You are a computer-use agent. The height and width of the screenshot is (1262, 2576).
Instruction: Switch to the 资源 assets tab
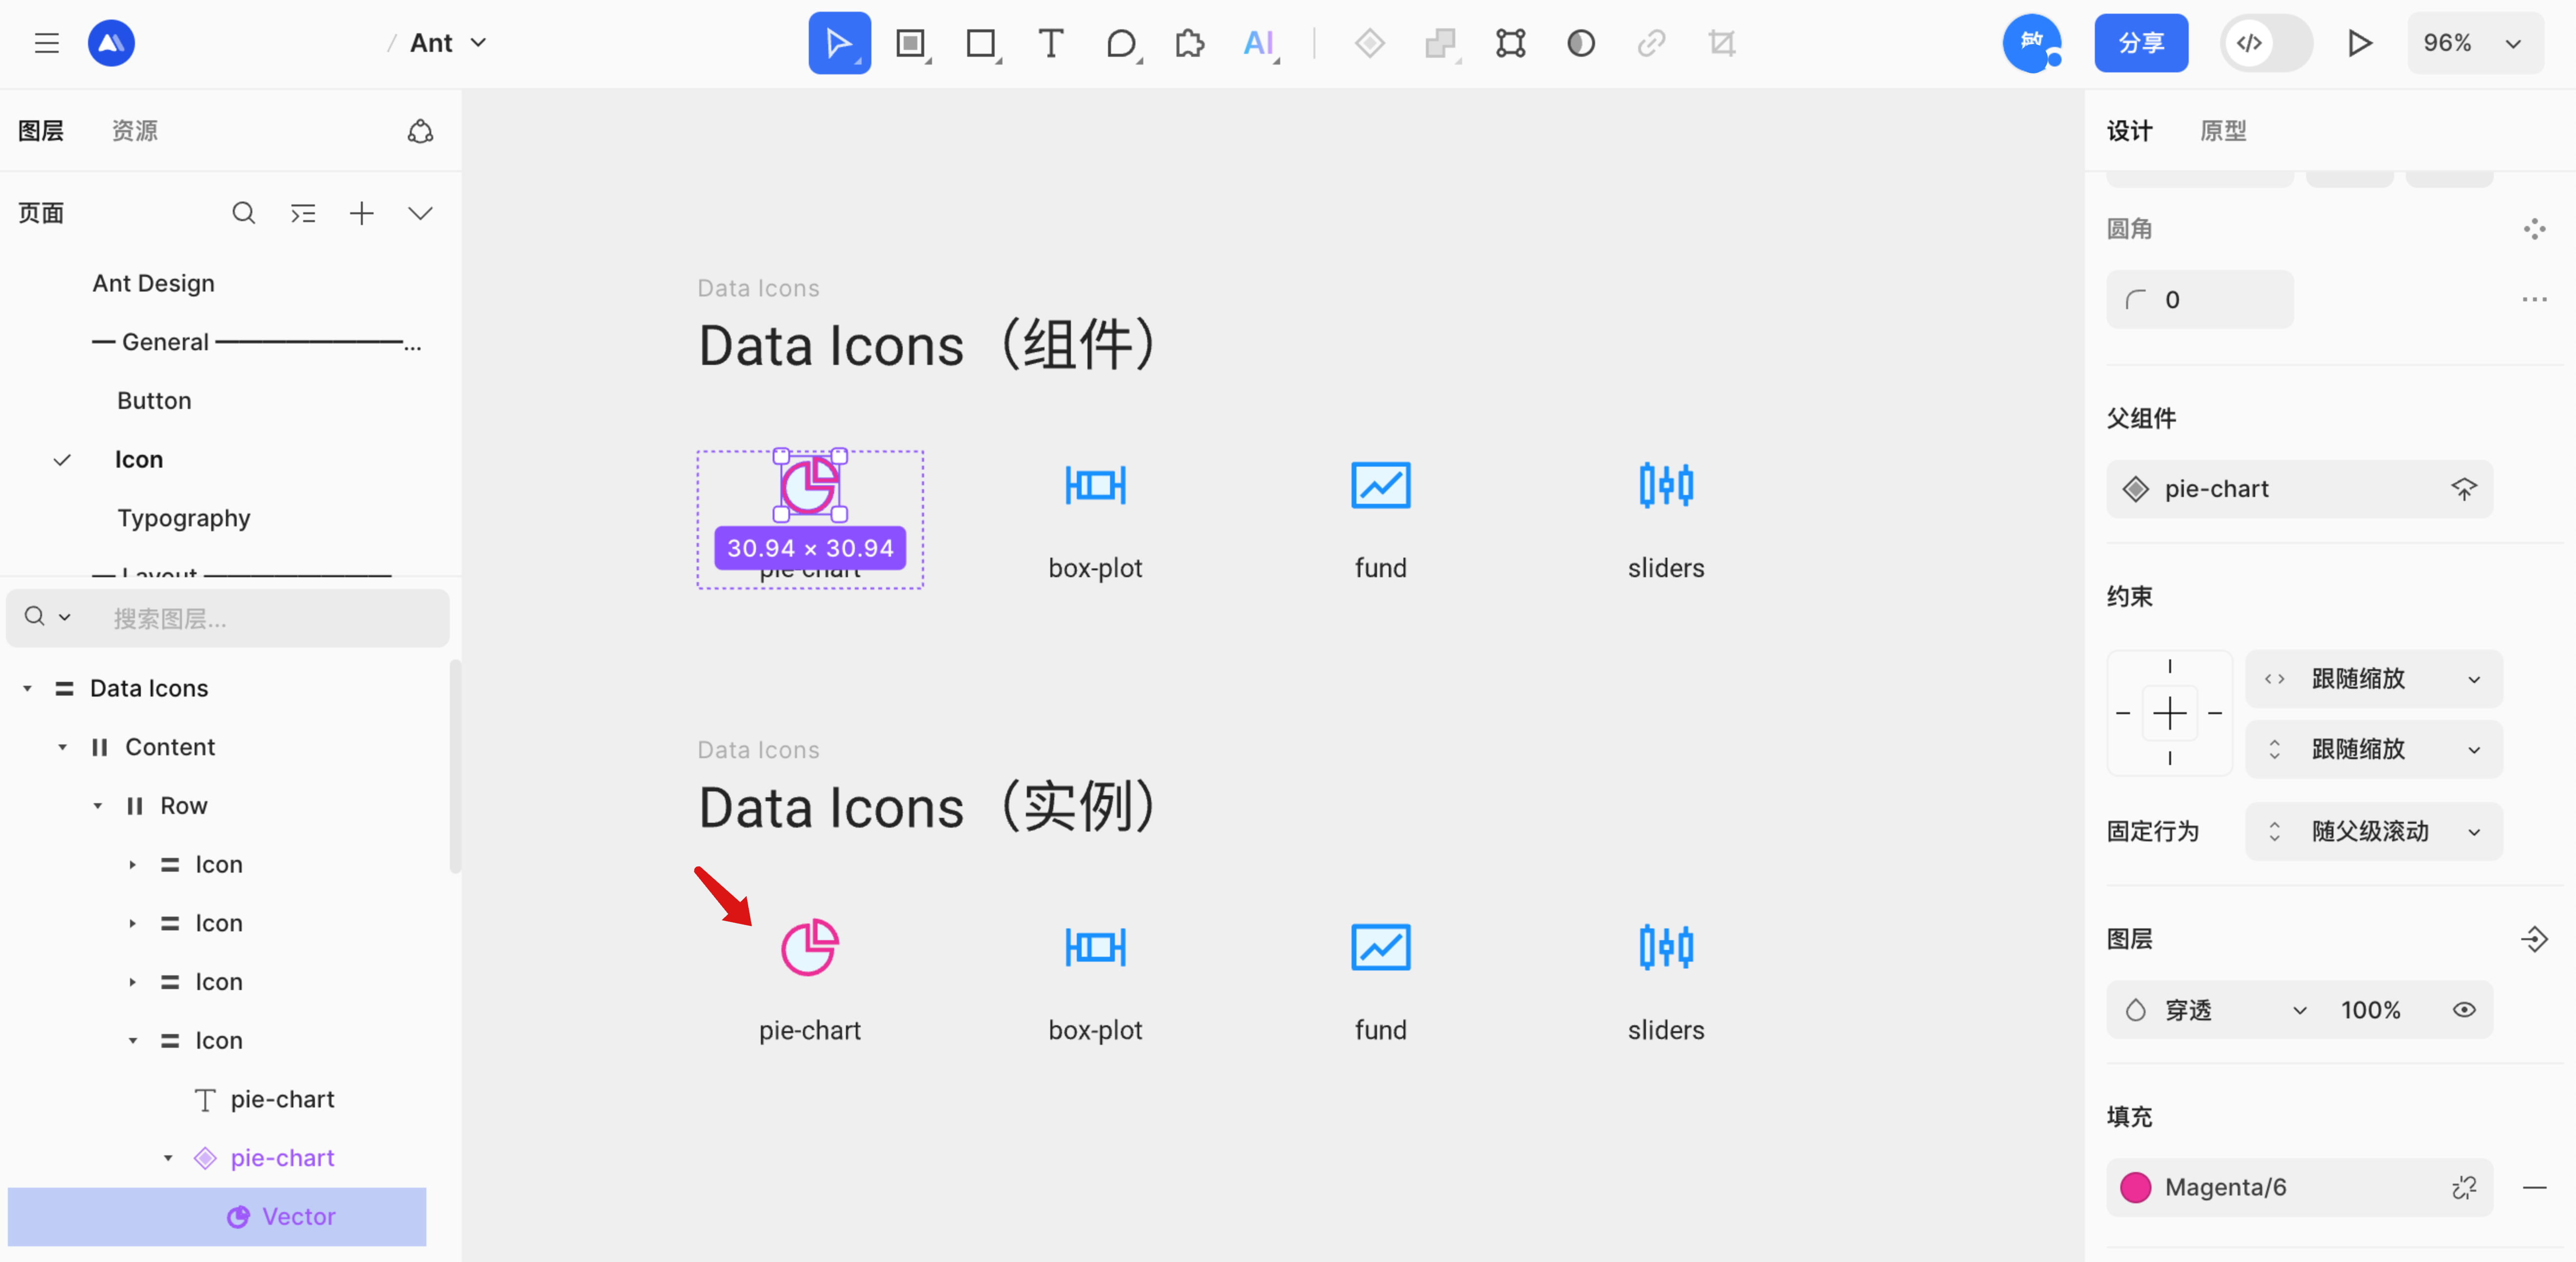(134, 131)
